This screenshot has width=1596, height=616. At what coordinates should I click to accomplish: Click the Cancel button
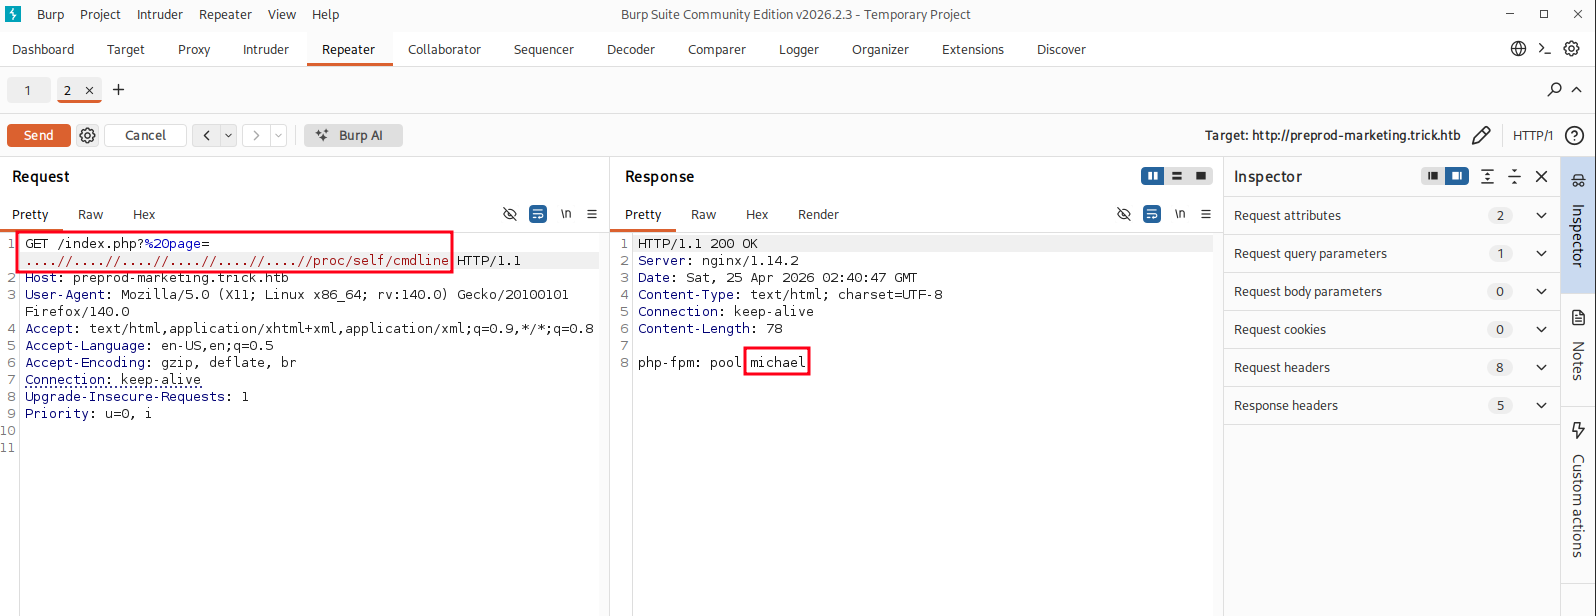[x=145, y=135]
